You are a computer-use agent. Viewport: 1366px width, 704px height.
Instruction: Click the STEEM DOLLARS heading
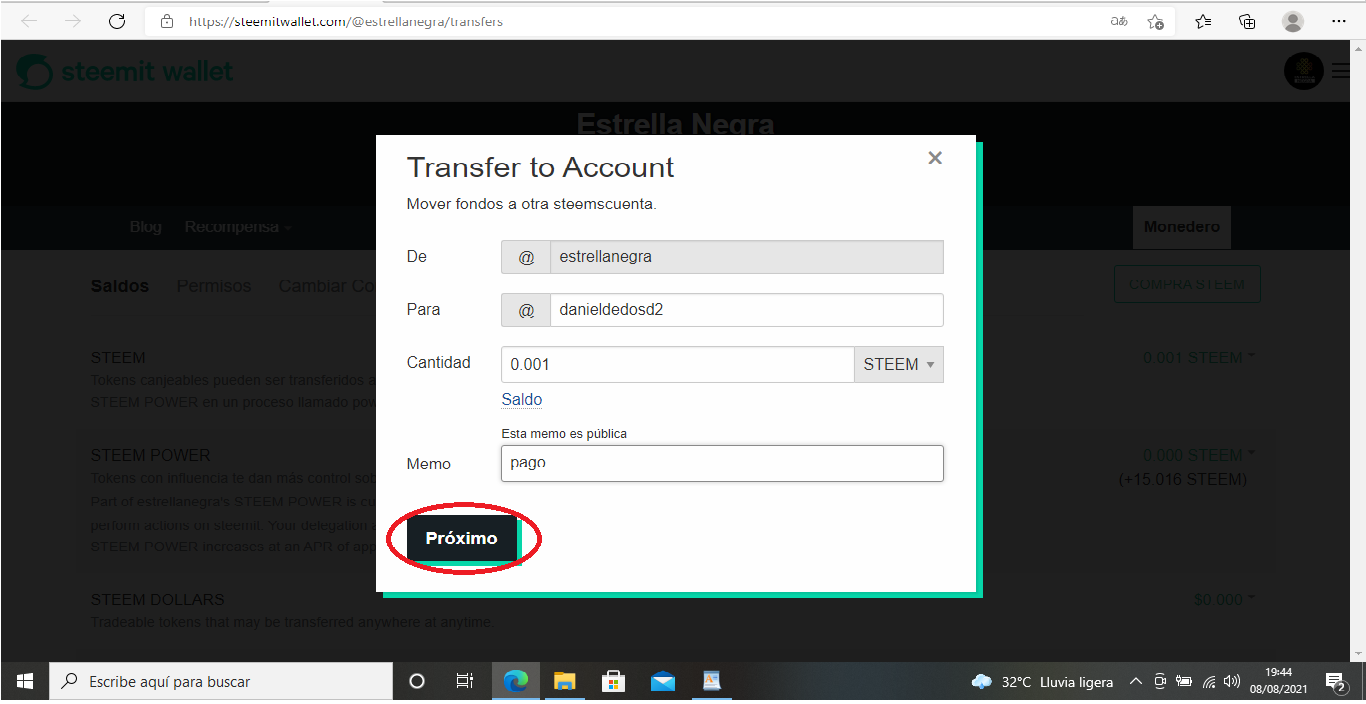158,600
